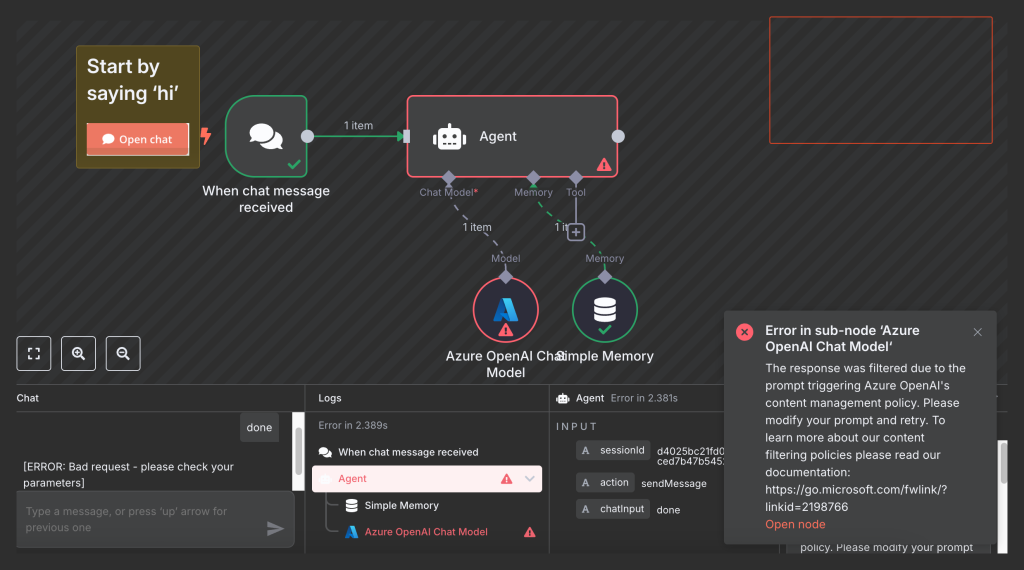
Task: Click the '1 item' connection label
Action: (x=359, y=125)
